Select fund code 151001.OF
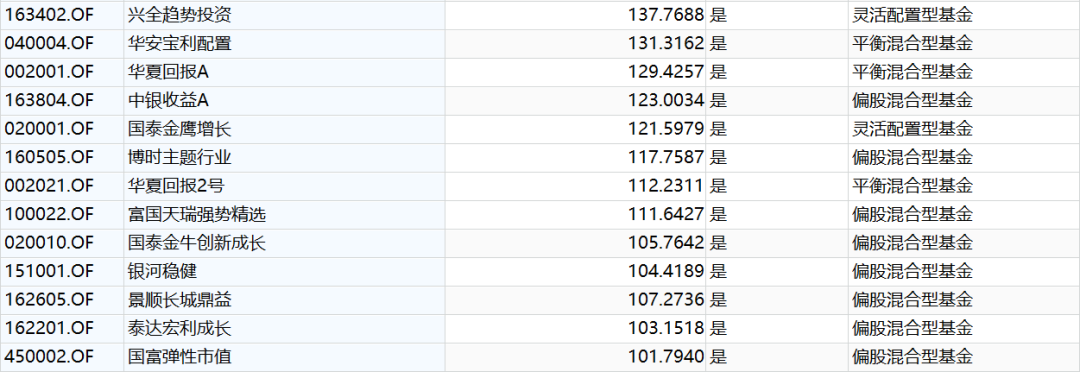The height and width of the screenshot is (372, 1080). click(49, 271)
